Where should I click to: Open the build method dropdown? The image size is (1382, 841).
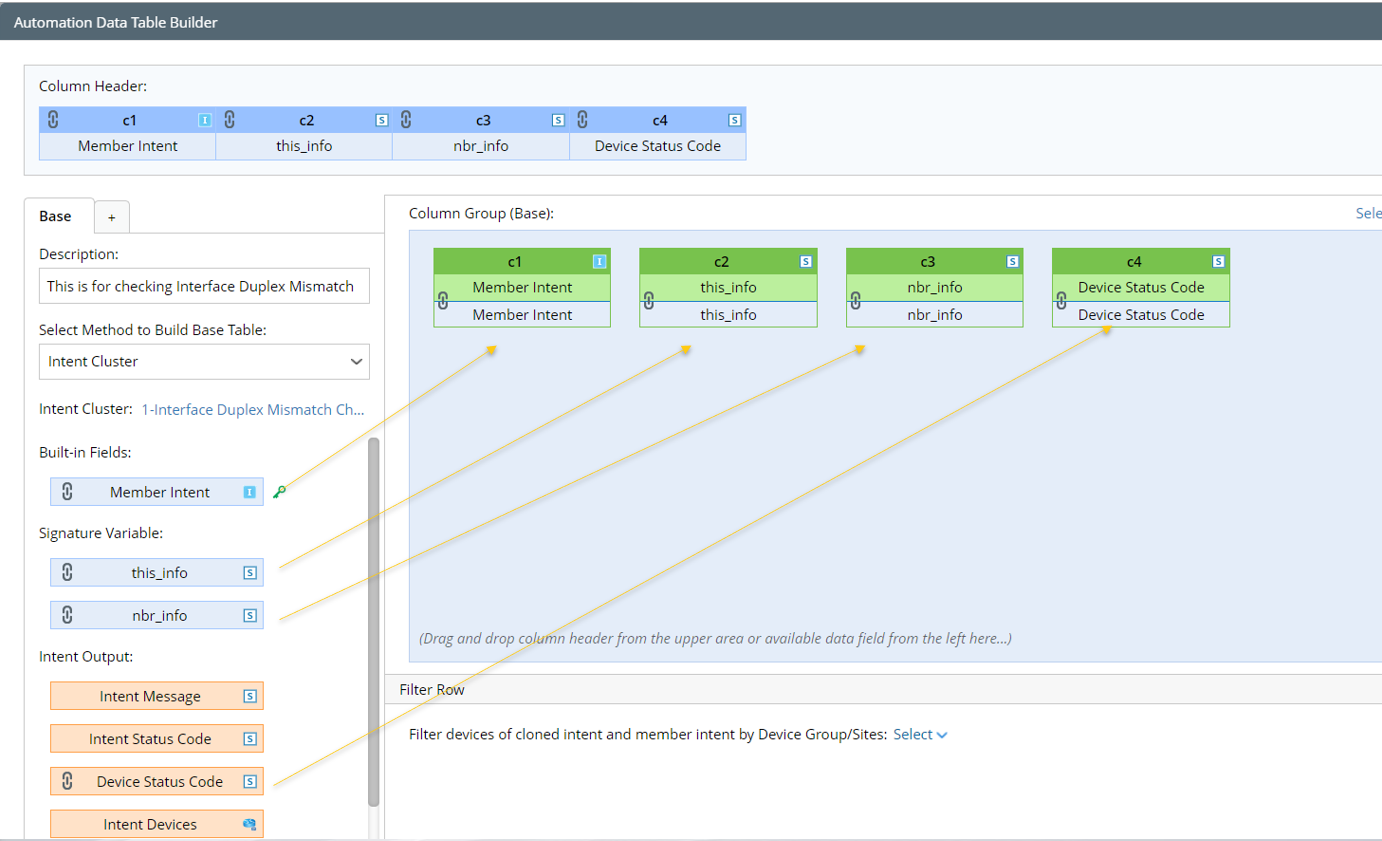[x=204, y=362]
